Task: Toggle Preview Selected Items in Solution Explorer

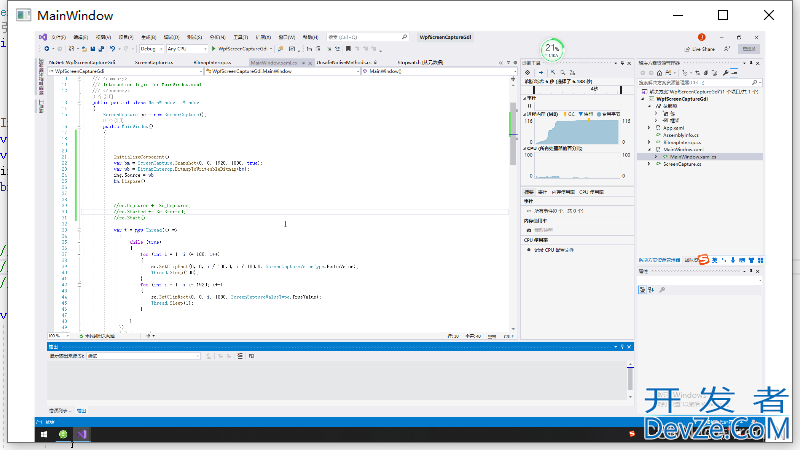Action: (734, 72)
